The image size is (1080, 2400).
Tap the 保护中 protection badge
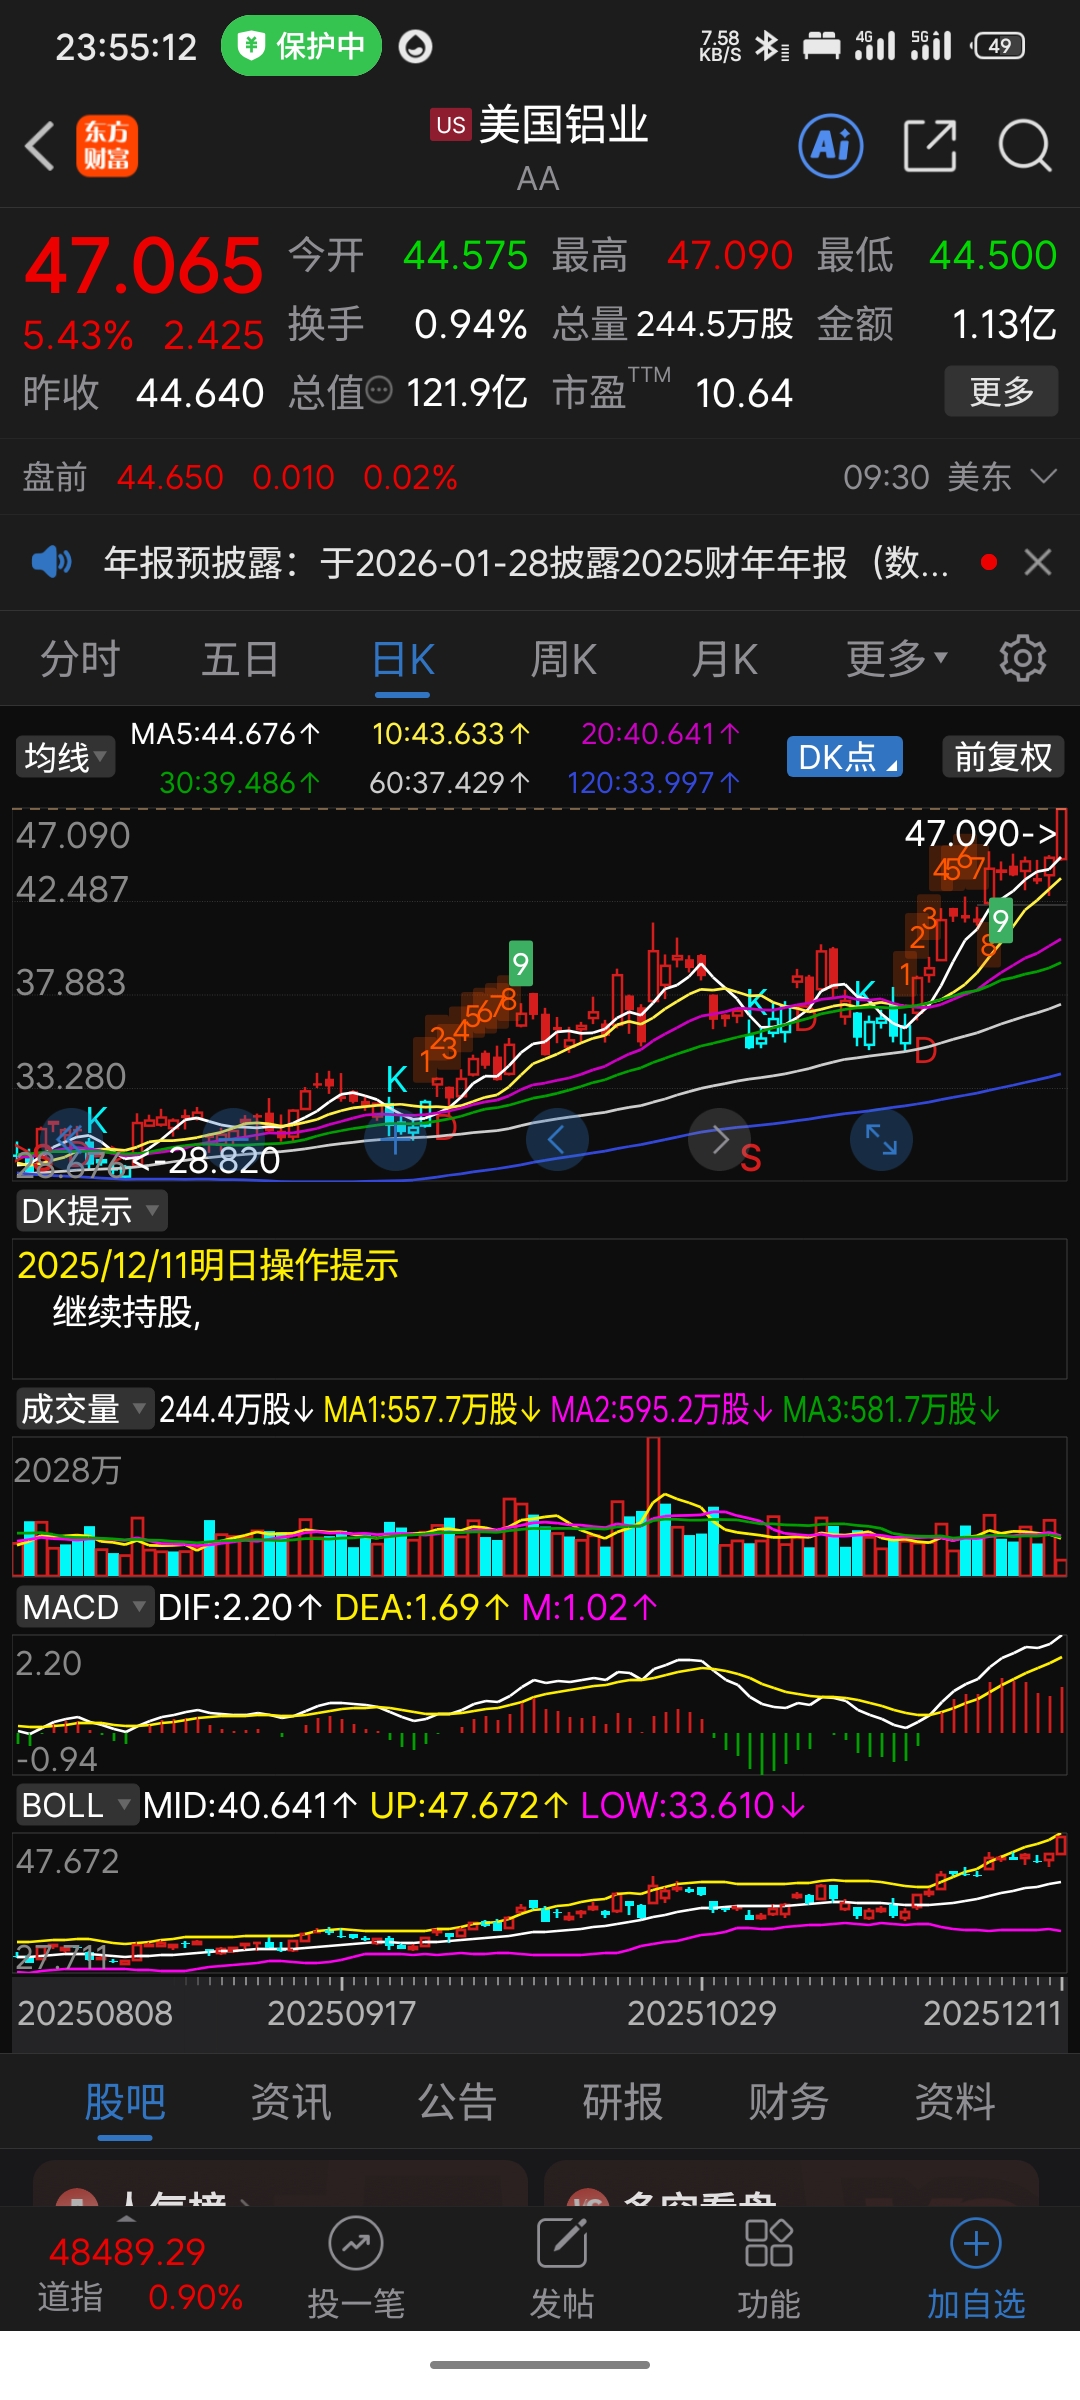point(301,46)
